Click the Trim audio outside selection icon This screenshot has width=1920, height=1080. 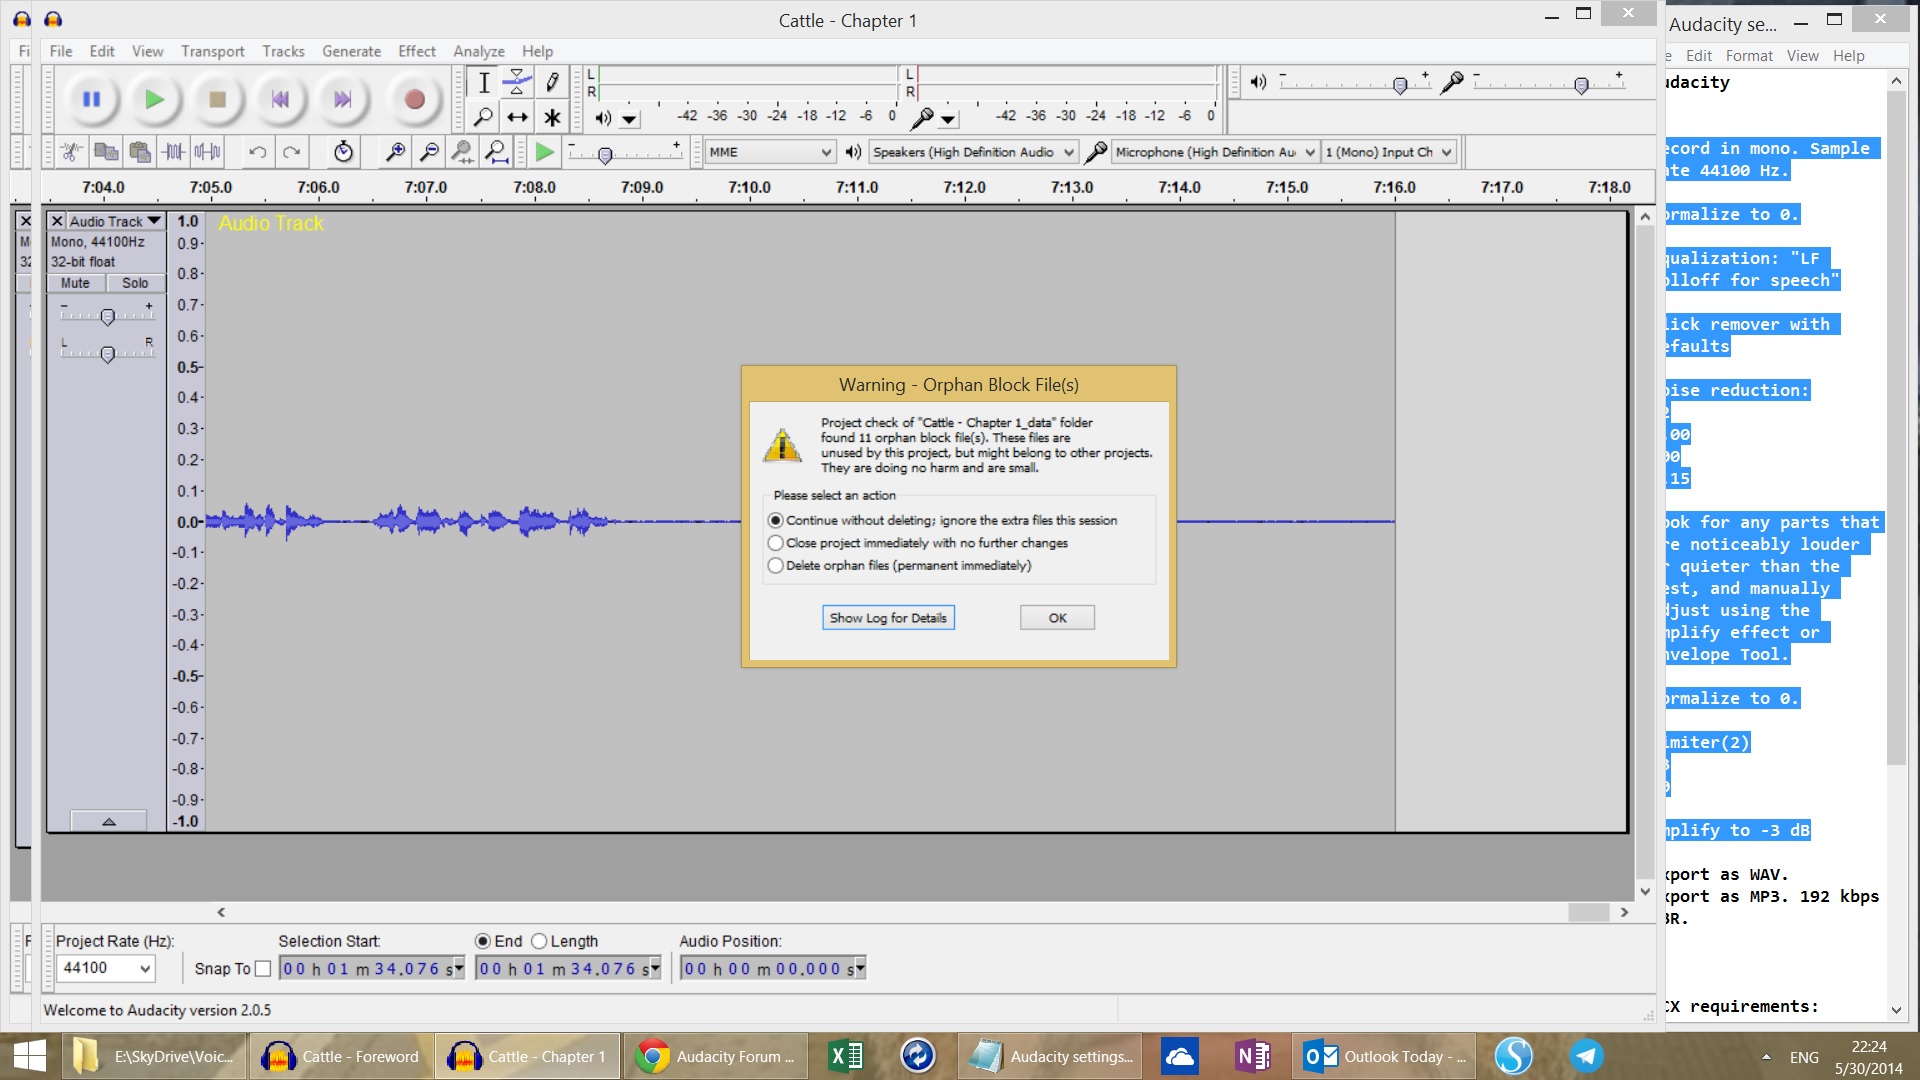coord(172,152)
